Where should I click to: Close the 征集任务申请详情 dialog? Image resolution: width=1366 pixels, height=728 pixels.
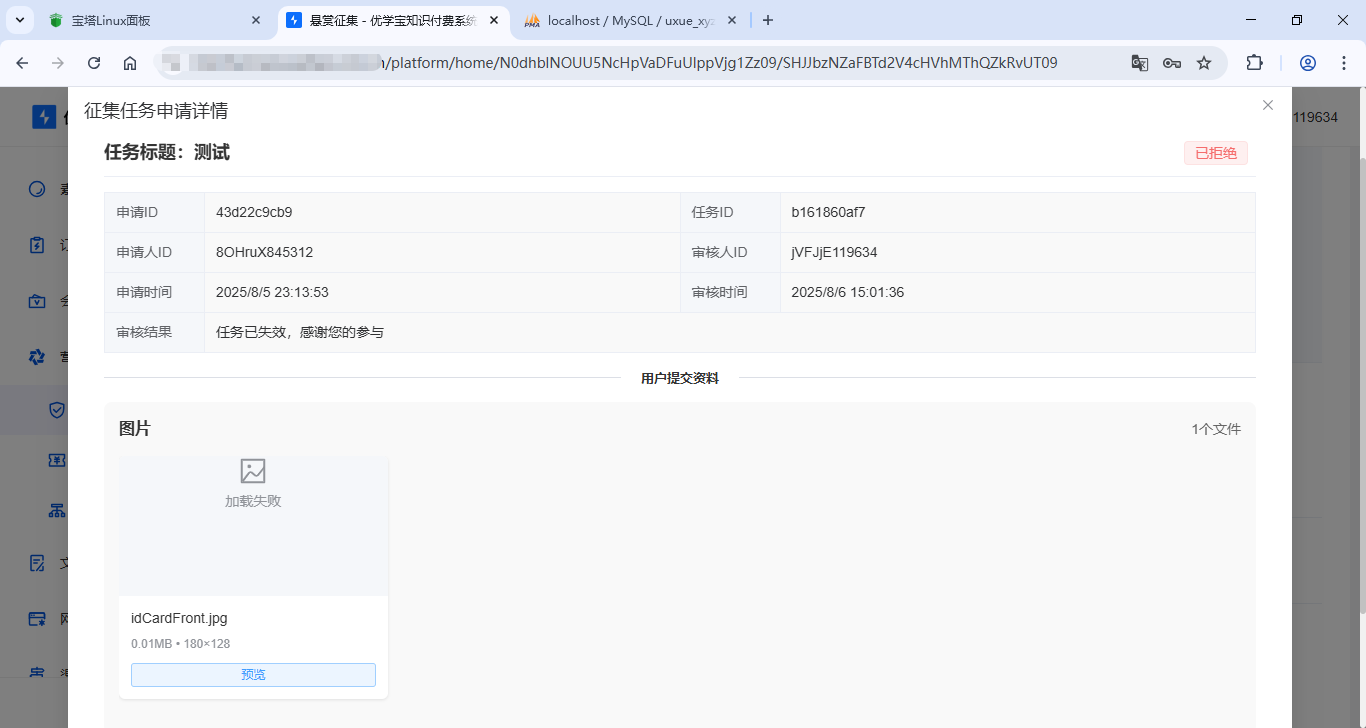click(x=1267, y=105)
